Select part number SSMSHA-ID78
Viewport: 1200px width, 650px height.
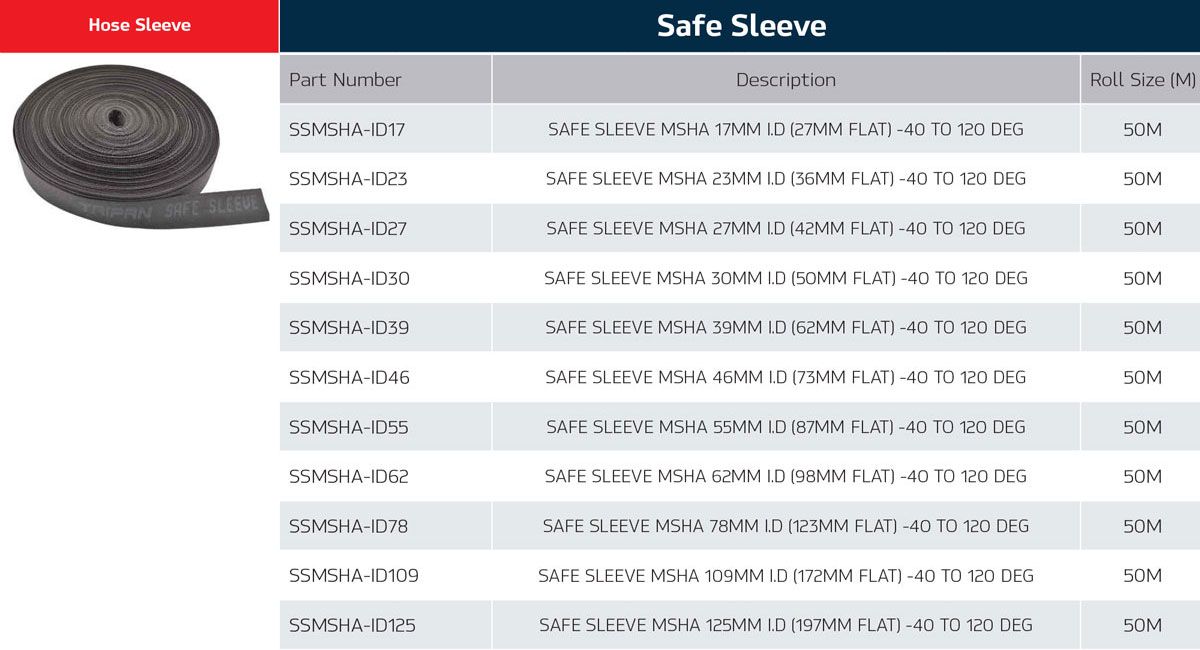(x=348, y=526)
